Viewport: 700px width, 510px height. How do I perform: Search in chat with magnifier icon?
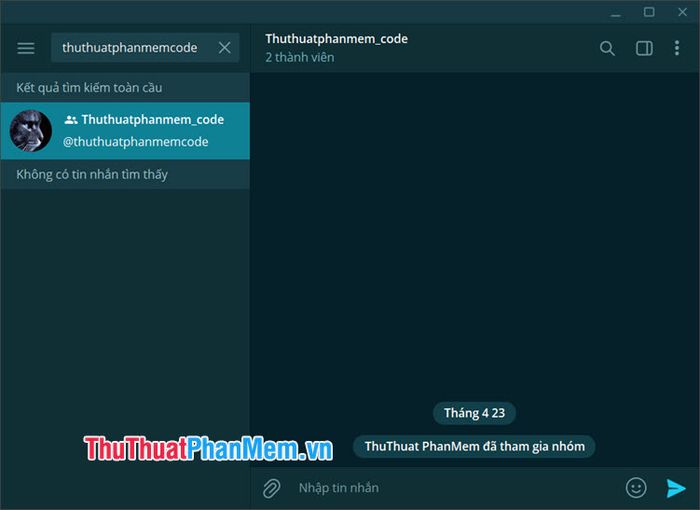click(607, 48)
